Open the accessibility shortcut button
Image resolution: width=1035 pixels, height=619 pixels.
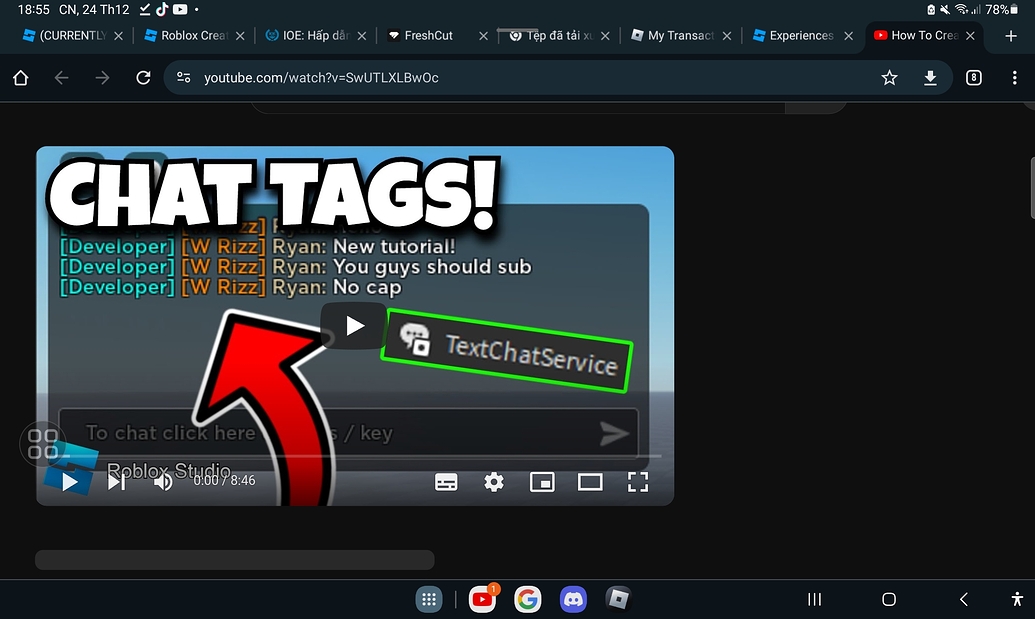coord(1017,599)
